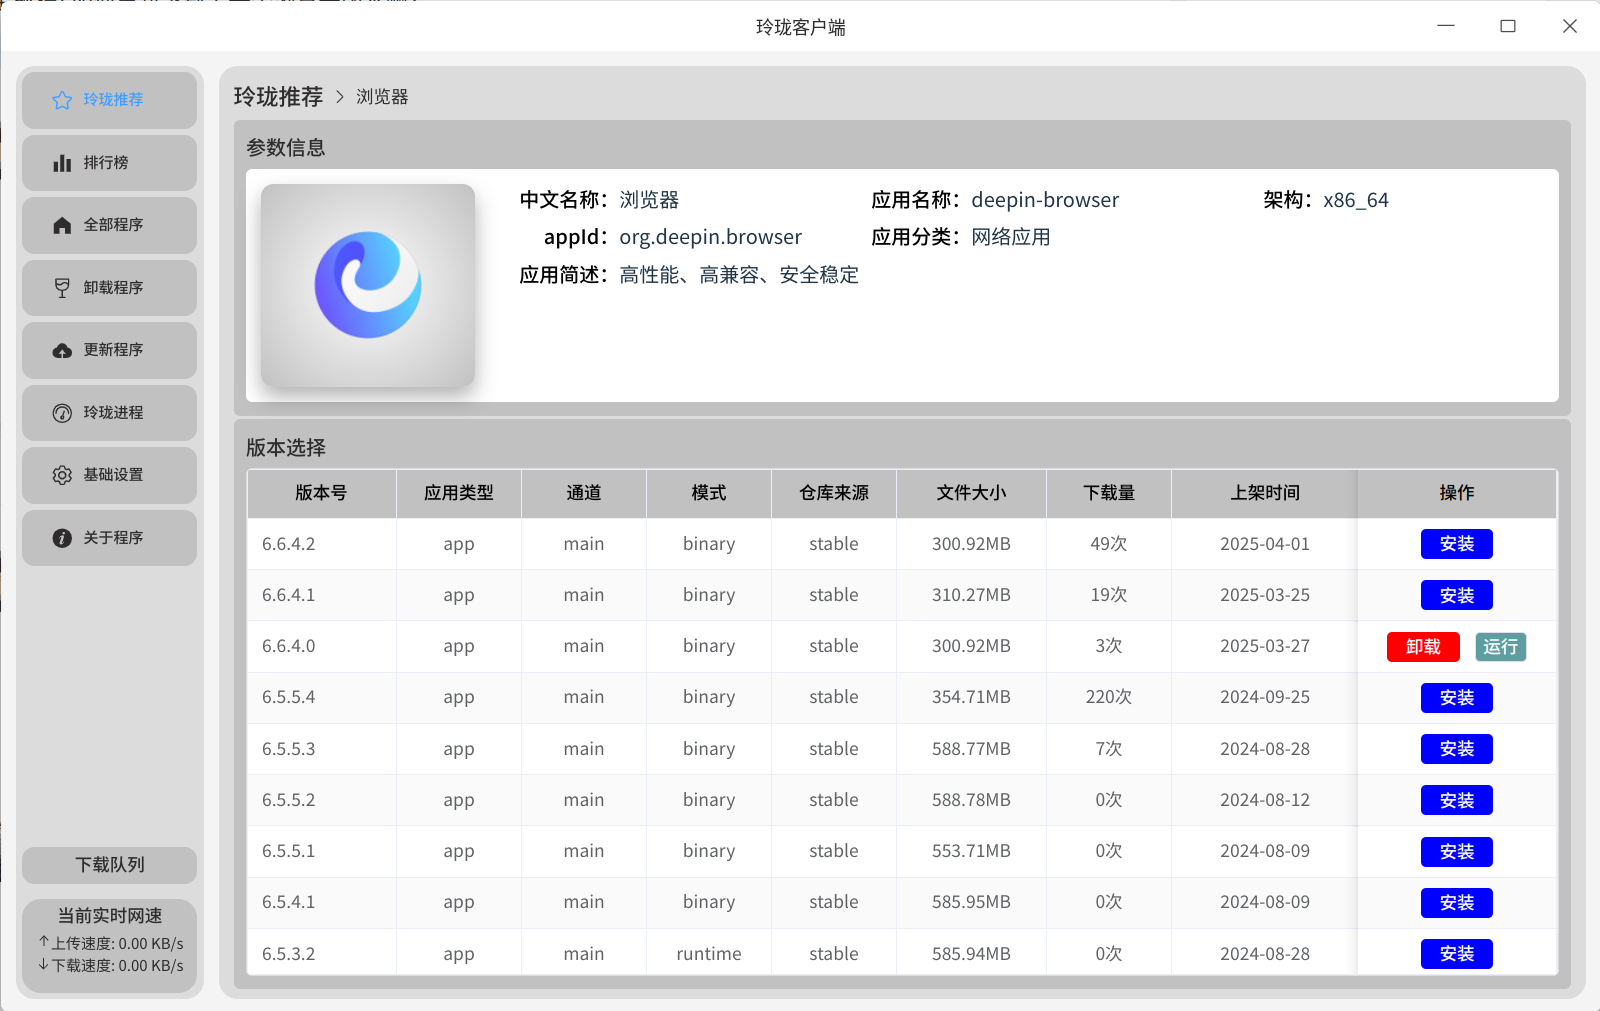1600x1011 pixels.
Task: Click the 关于程序 info icon
Action: pos(62,538)
